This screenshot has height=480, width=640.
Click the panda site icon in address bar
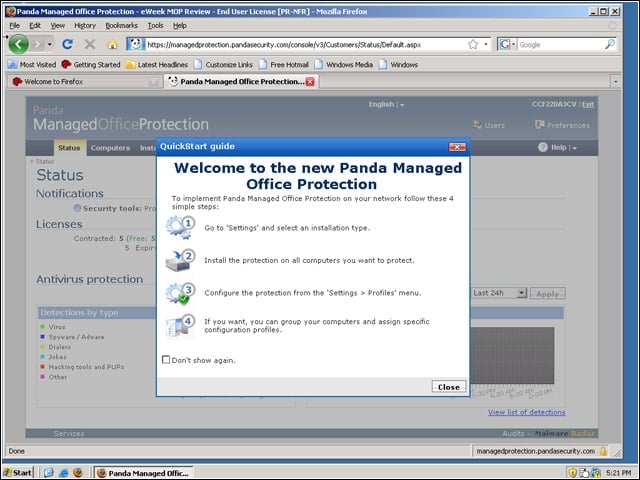tap(136, 44)
